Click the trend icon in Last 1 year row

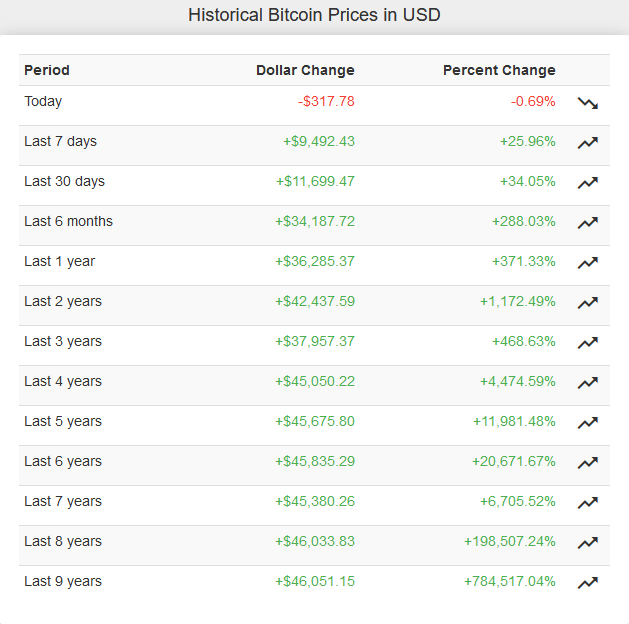(588, 263)
